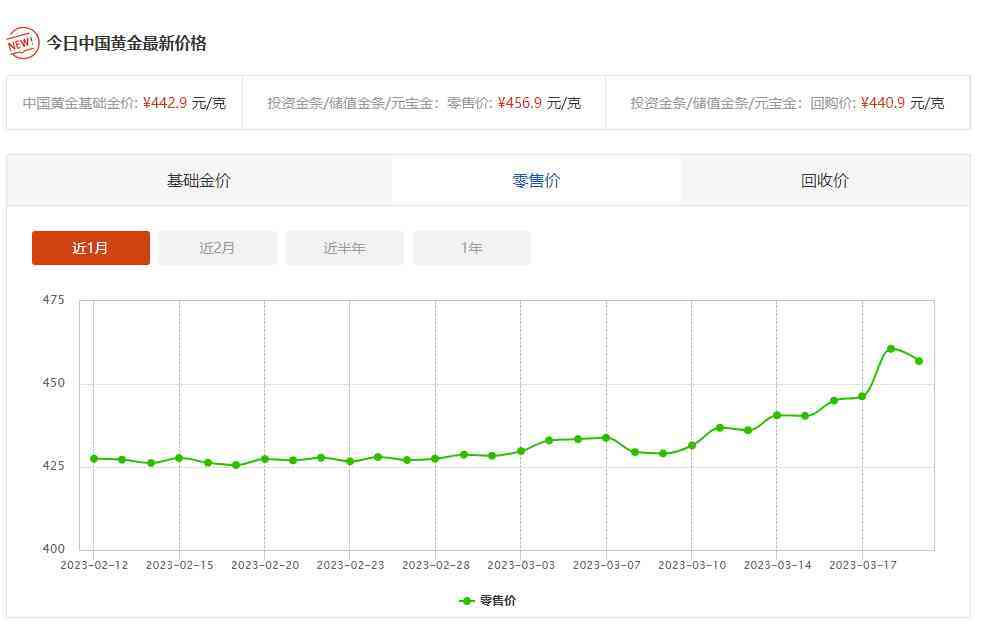Click the highest peak data point on chart
Screen dimensions: 986x631
click(890, 349)
